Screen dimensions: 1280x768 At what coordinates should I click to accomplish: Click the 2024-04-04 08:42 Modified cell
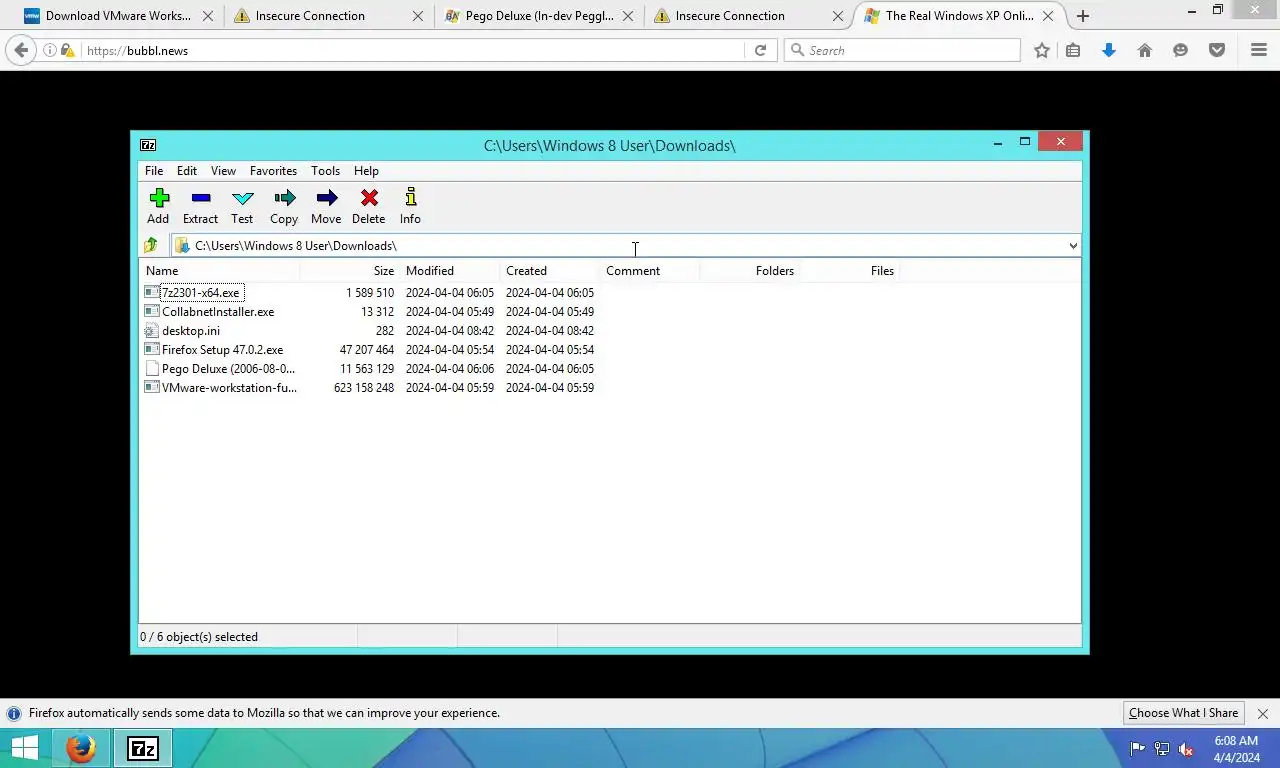point(450,331)
